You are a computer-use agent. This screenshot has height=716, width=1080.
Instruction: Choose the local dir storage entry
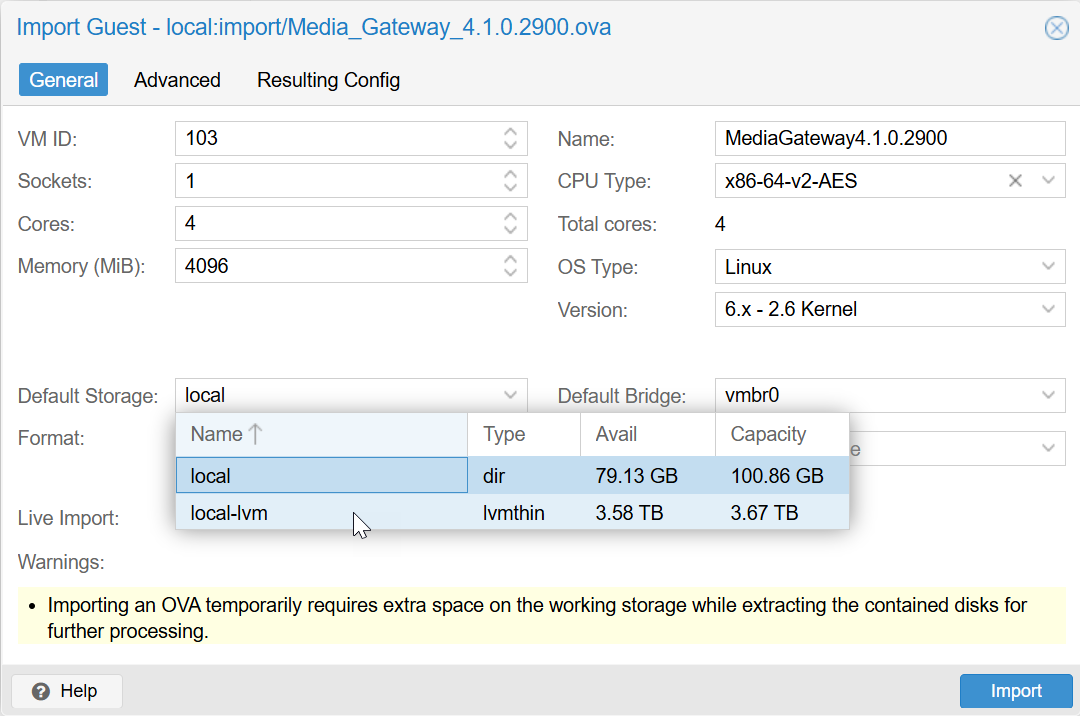pos(300,475)
